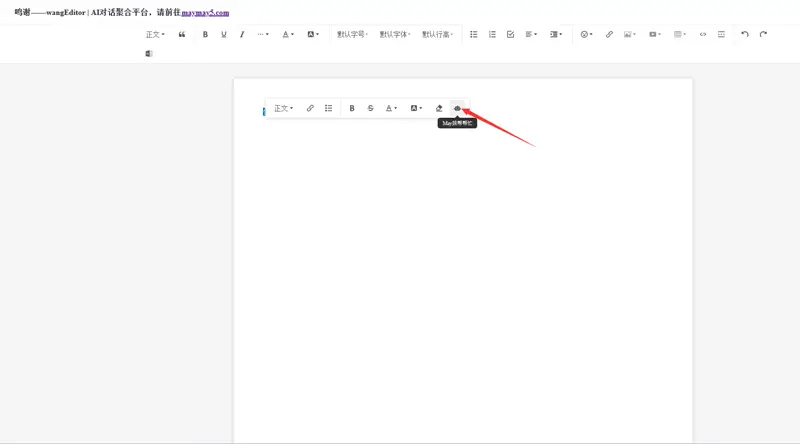Toggle strikethrough in the floating toolbar
800x444 pixels.
tap(371, 108)
